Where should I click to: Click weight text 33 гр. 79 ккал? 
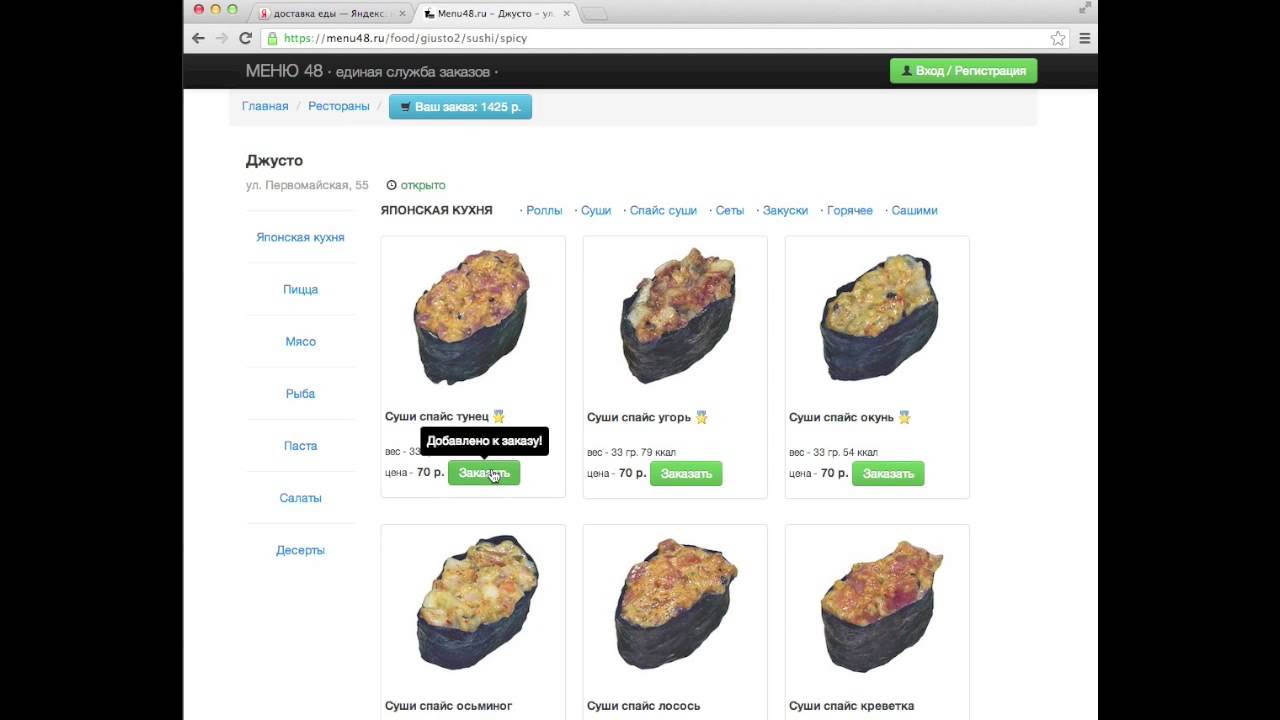(642, 453)
